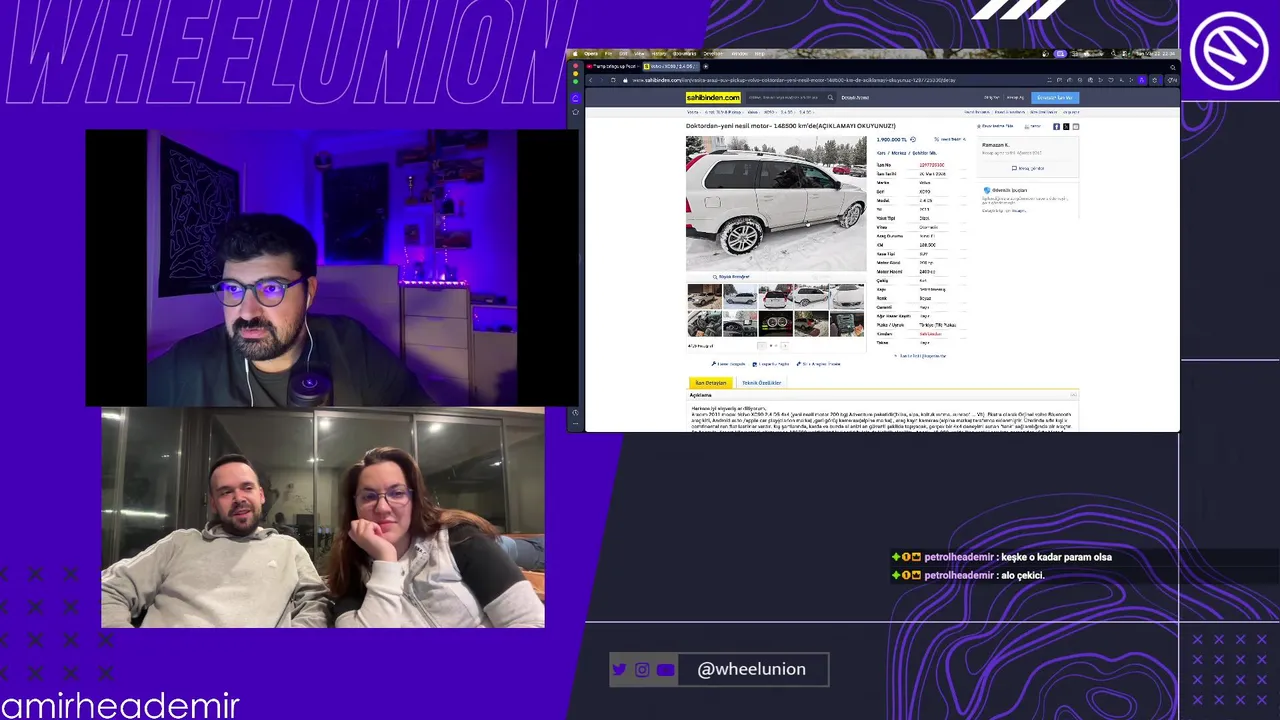The width and height of the screenshot is (1280, 720).
Task: Switch to the İlan Detayları tab
Action: click(x=711, y=383)
